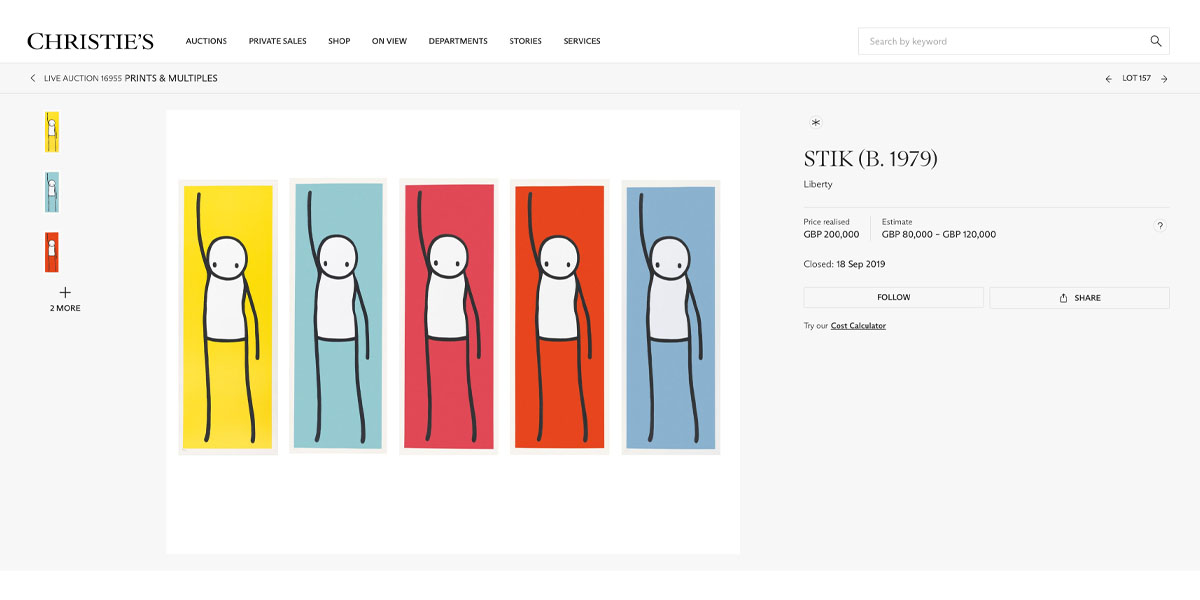Click the Search by keyword field
Screen dimensions: 1200x600
click(x=1000, y=41)
